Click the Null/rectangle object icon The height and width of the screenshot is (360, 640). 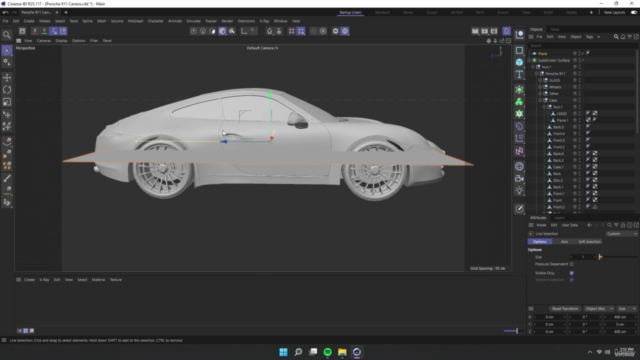(x=519, y=50)
